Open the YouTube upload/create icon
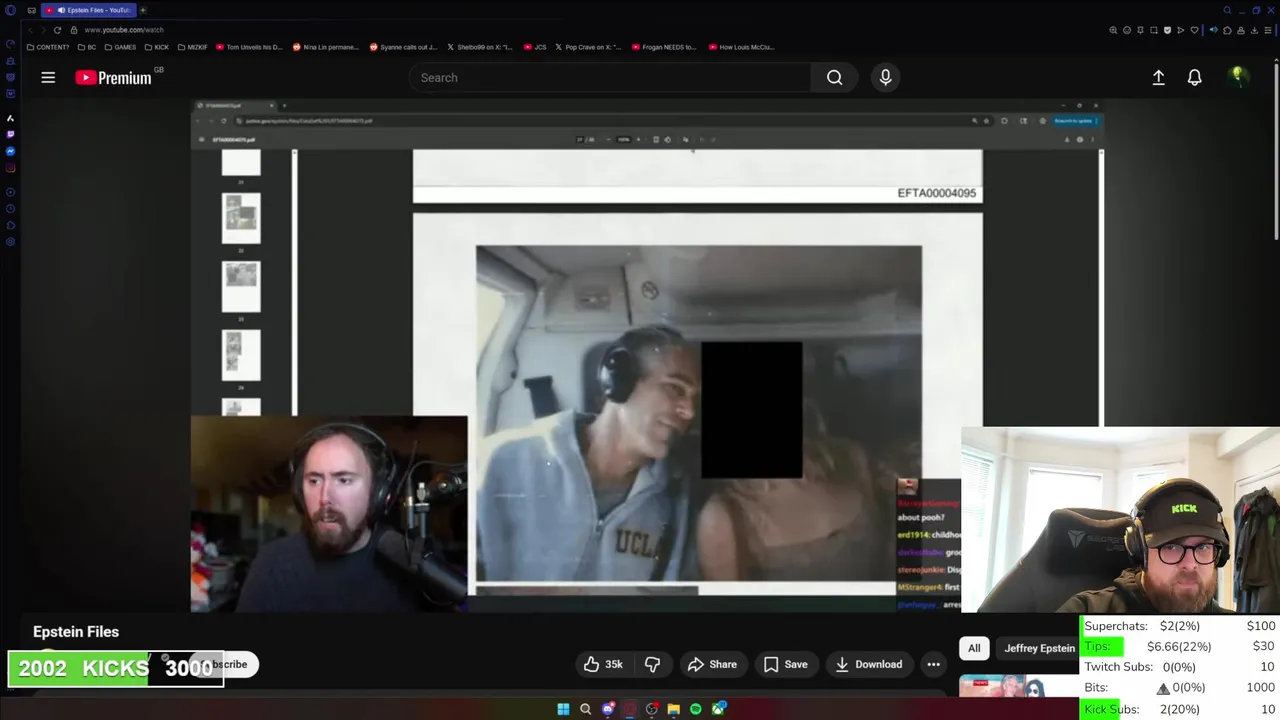 pos(1158,77)
